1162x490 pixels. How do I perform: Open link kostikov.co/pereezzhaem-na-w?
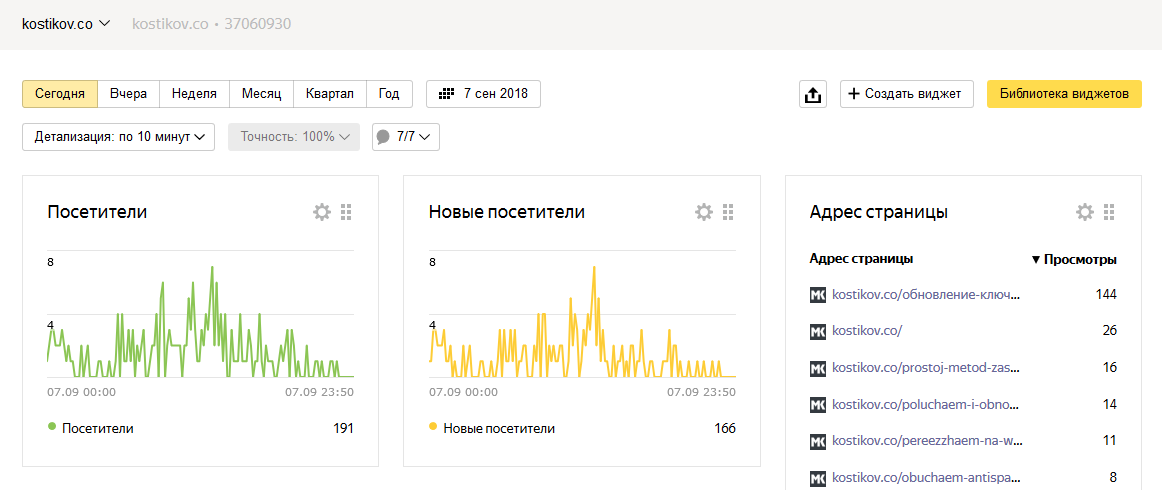click(x=926, y=441)
